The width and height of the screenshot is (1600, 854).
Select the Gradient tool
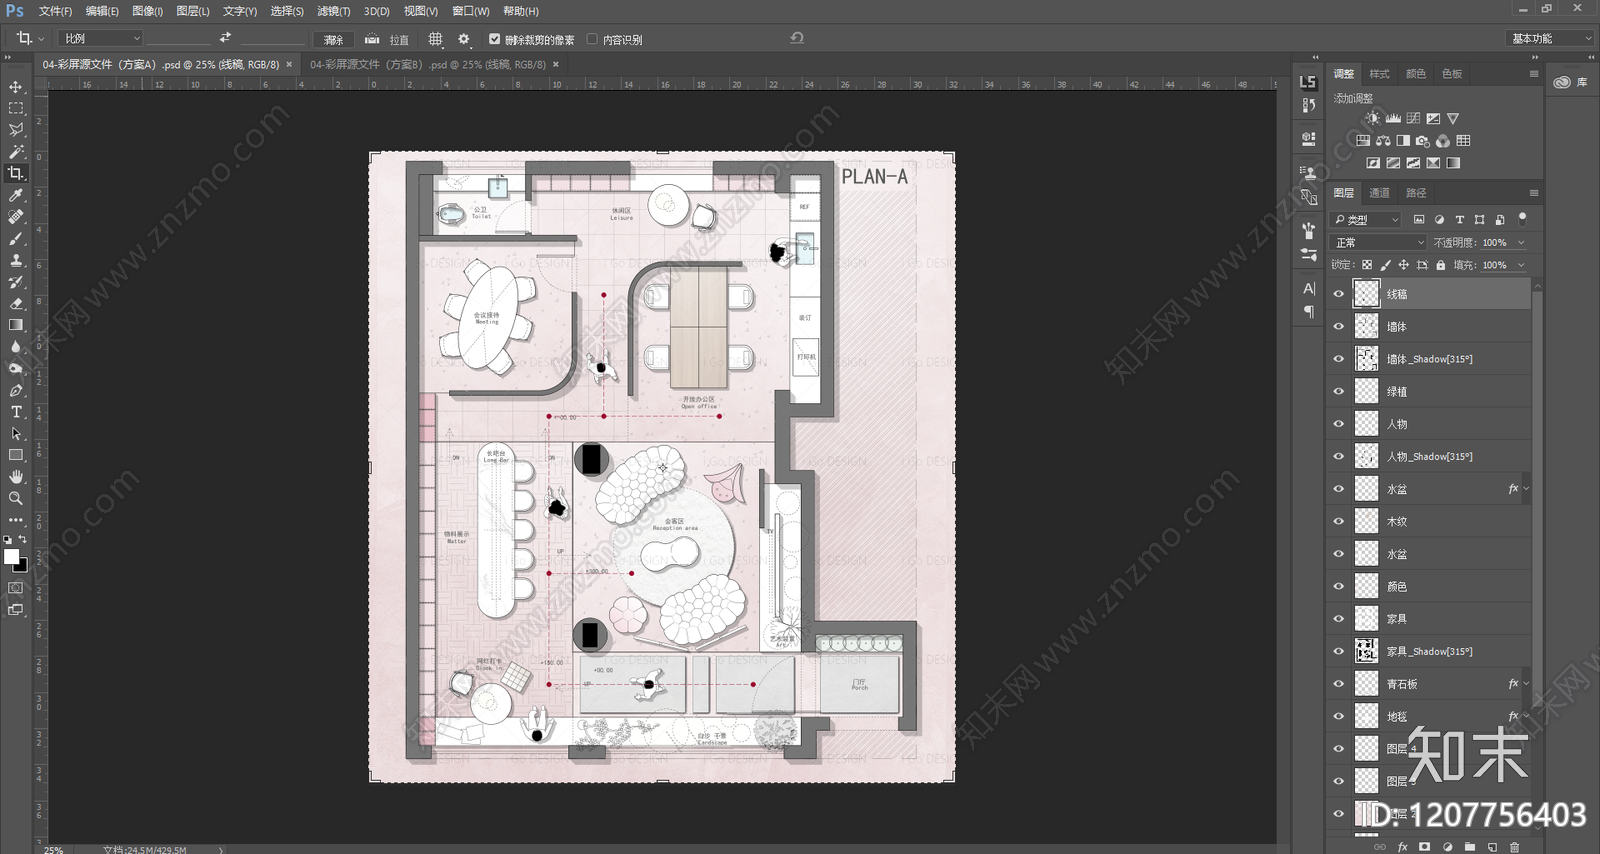pyautogui.click(x=16, y=325)
